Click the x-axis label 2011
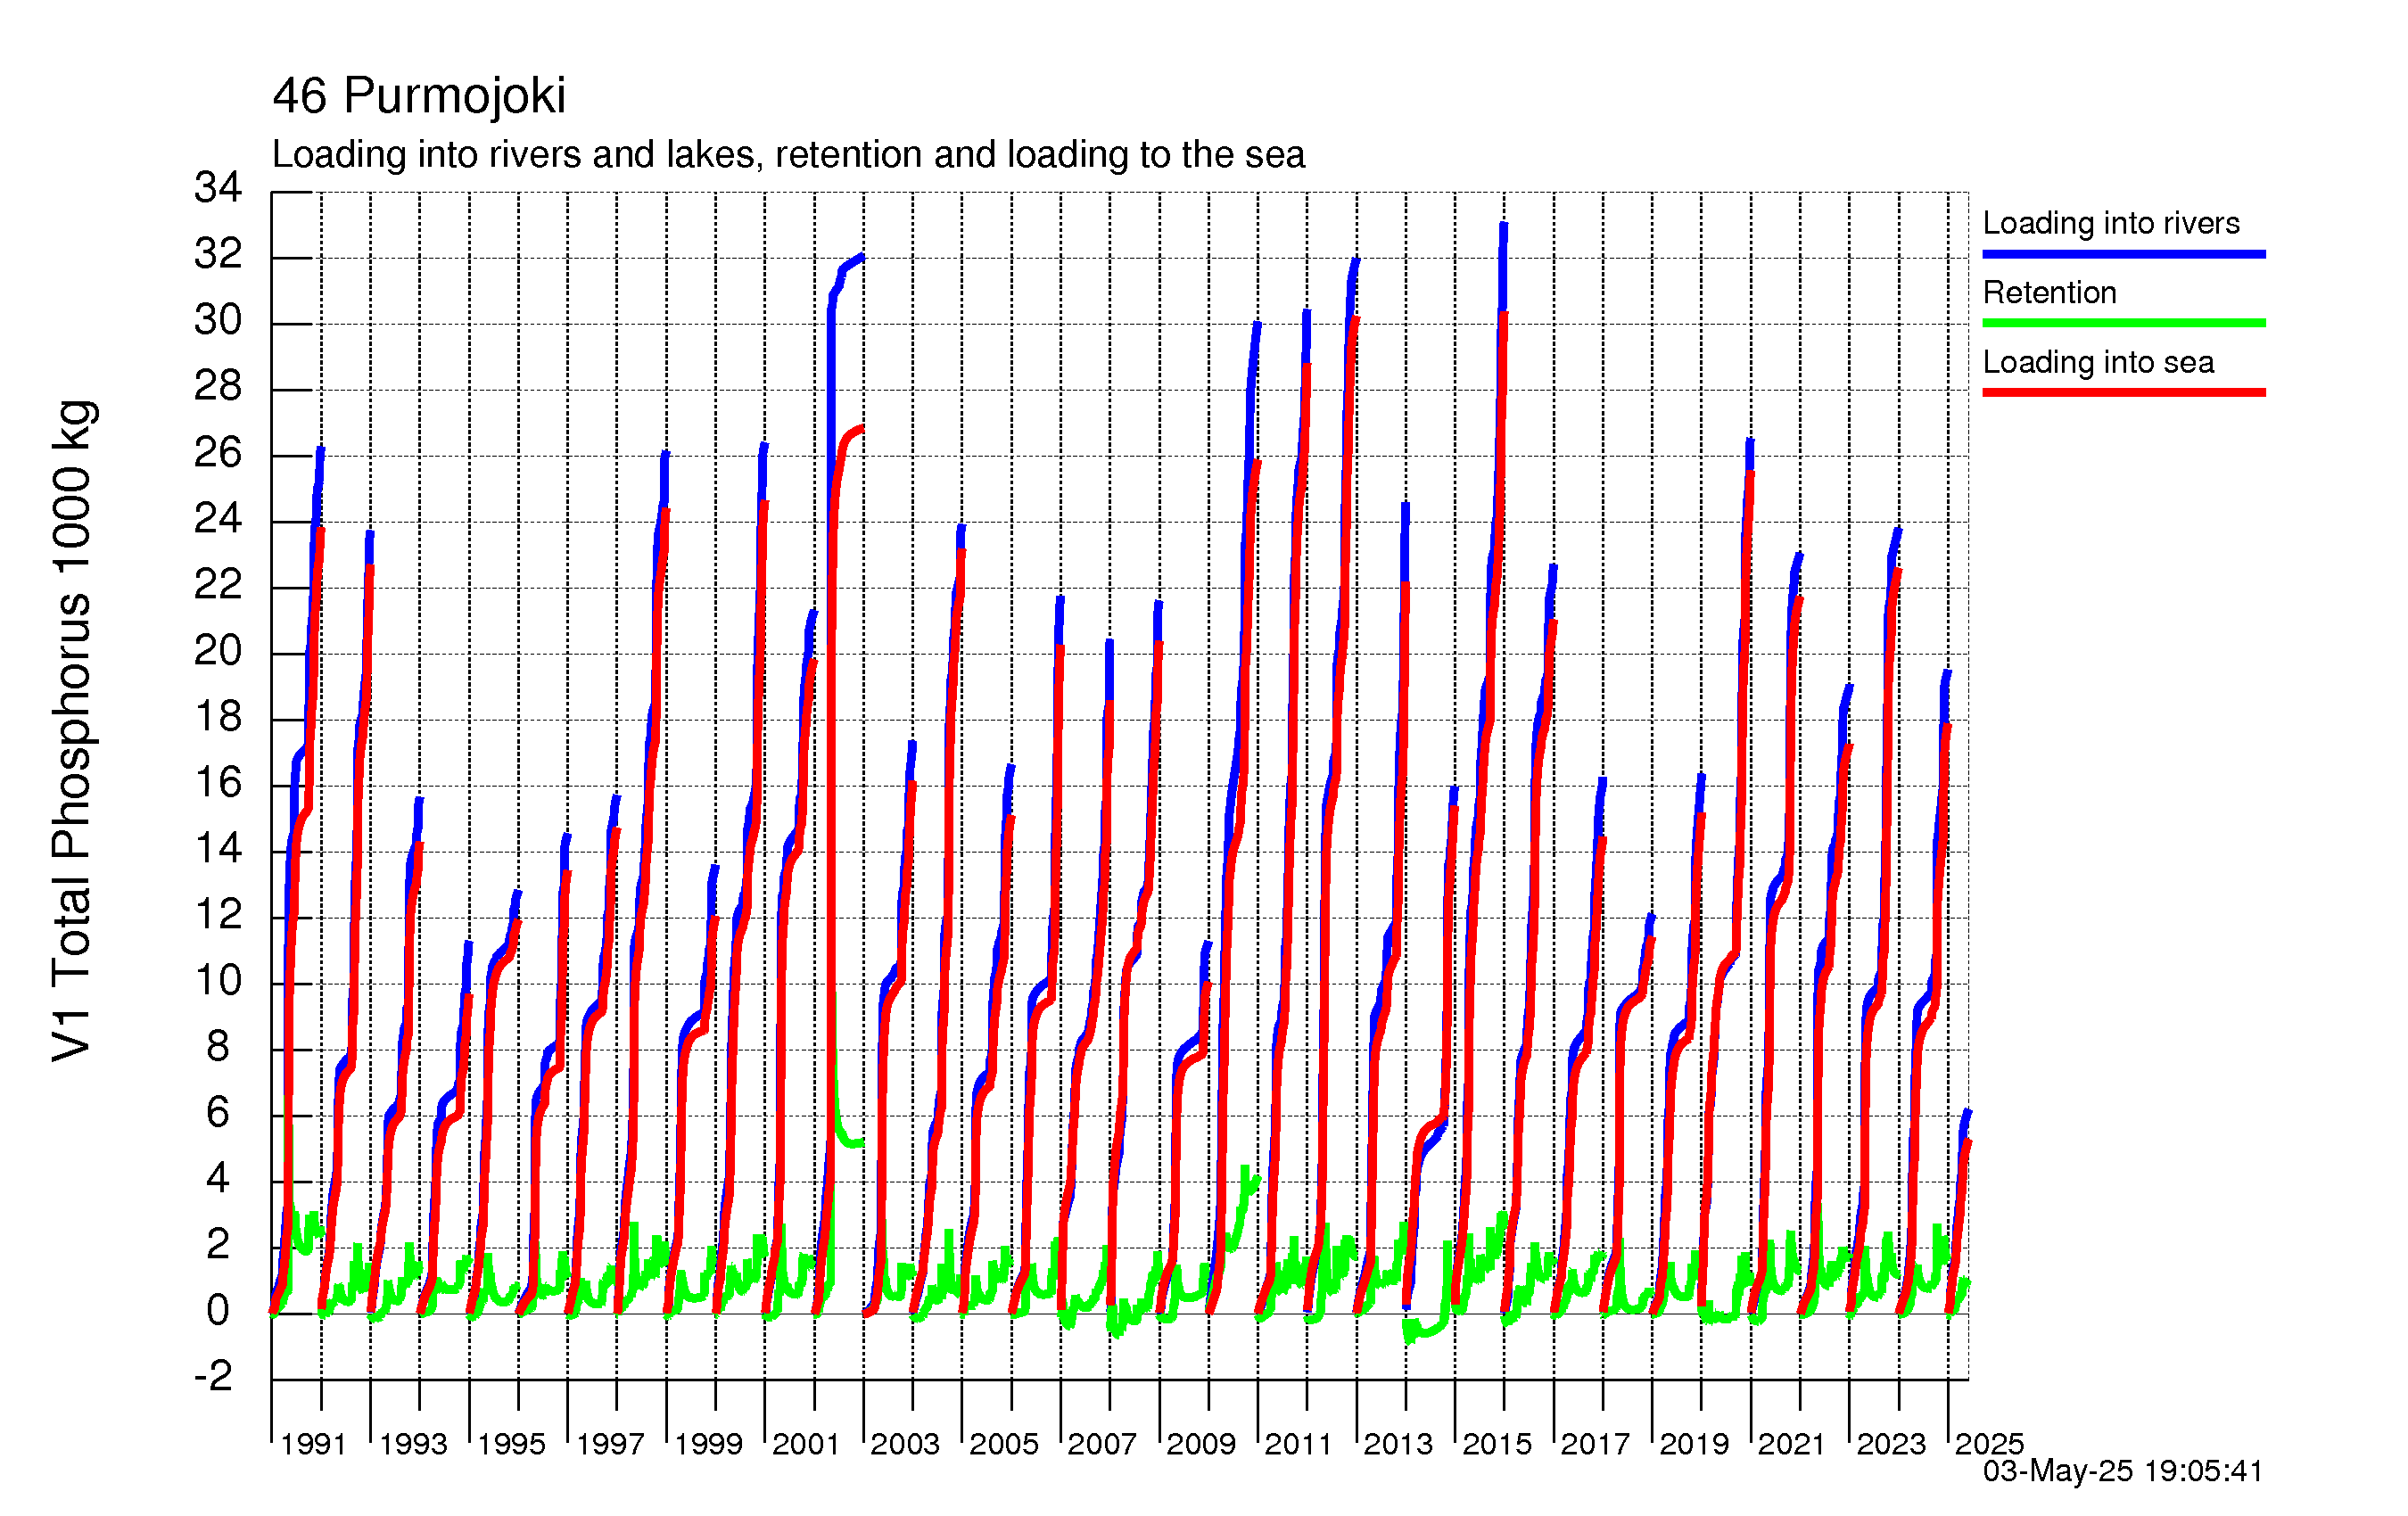 [1299, 1444]
